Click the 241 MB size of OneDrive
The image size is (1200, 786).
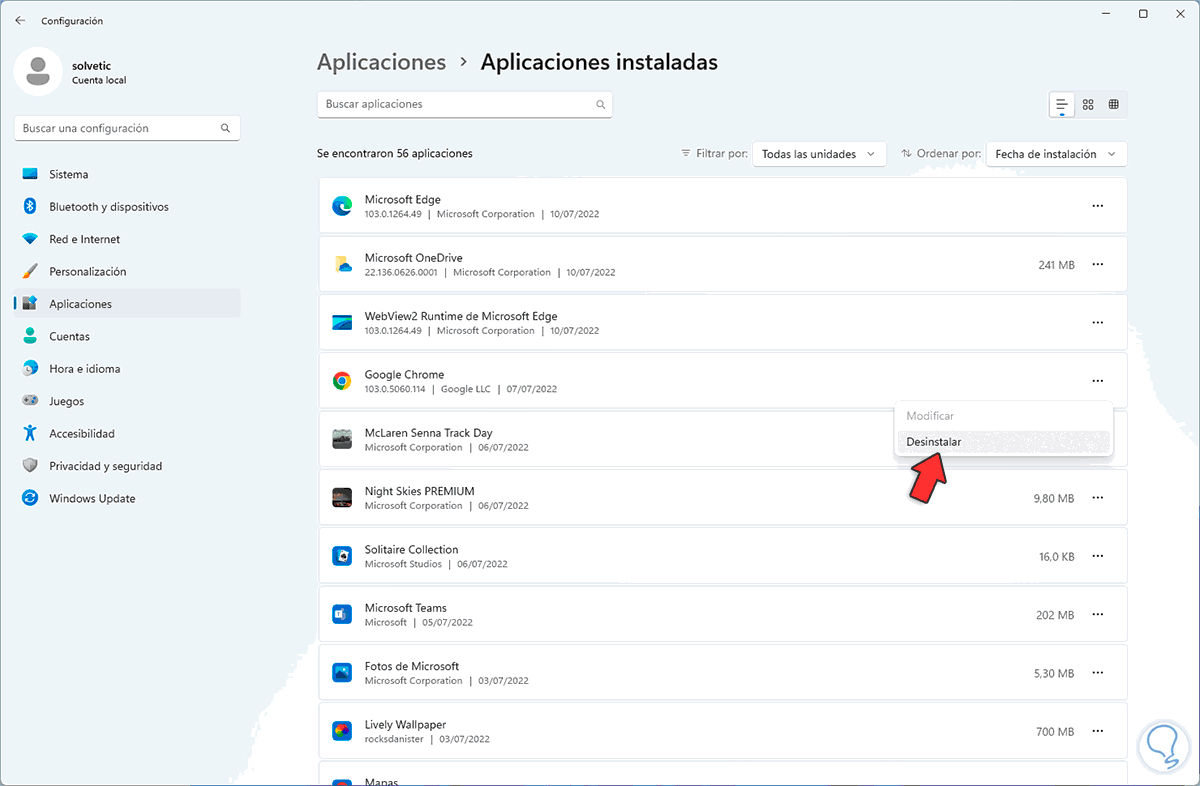(x=1057, y=265)
